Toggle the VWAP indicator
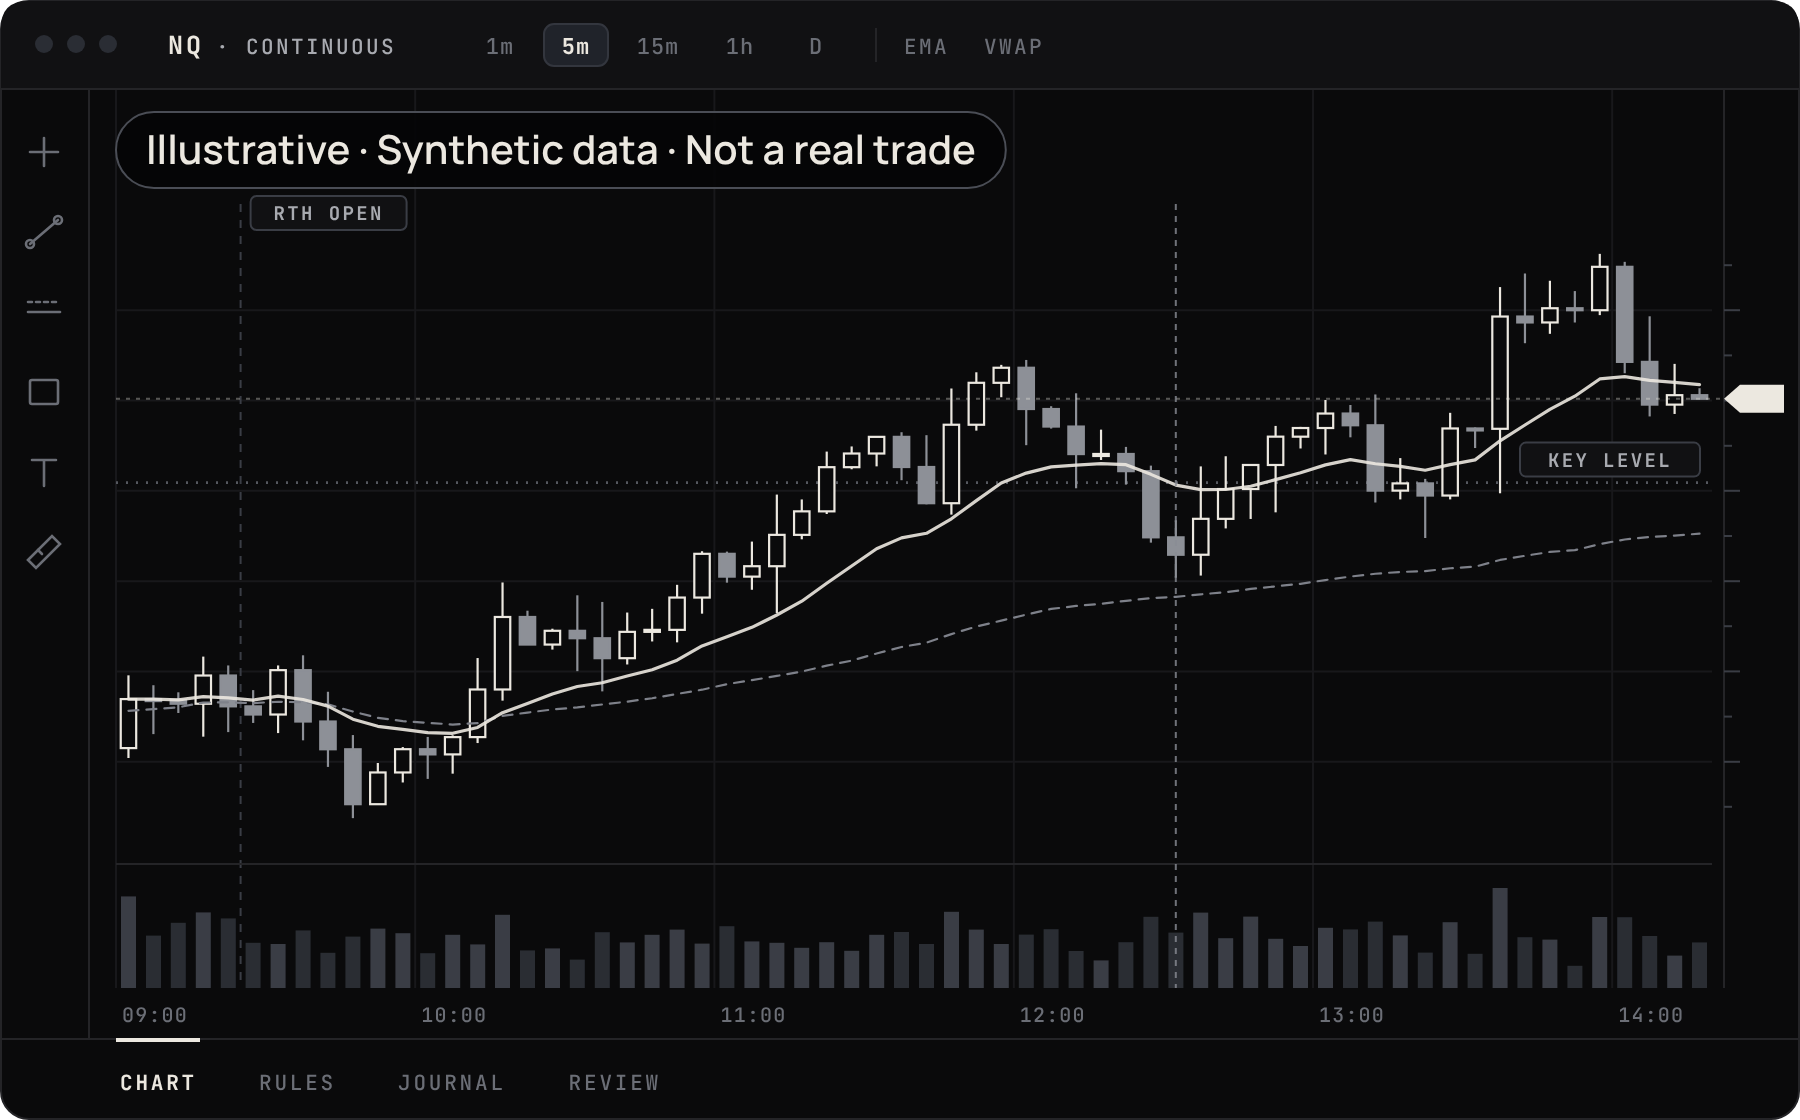 [1014, 46]
